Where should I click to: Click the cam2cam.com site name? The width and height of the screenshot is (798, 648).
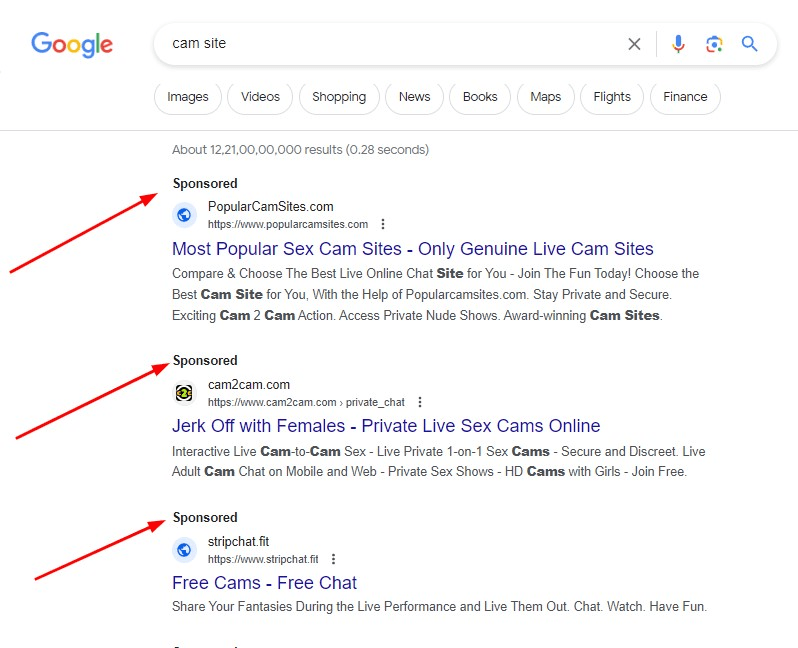(249, 384)
